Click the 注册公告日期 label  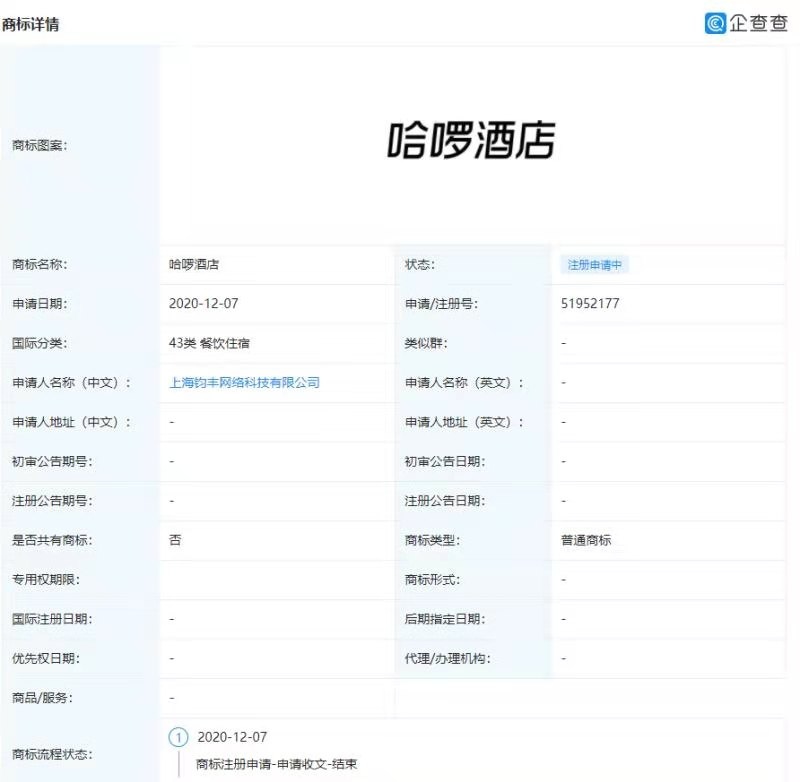click(x=445, y=501)
